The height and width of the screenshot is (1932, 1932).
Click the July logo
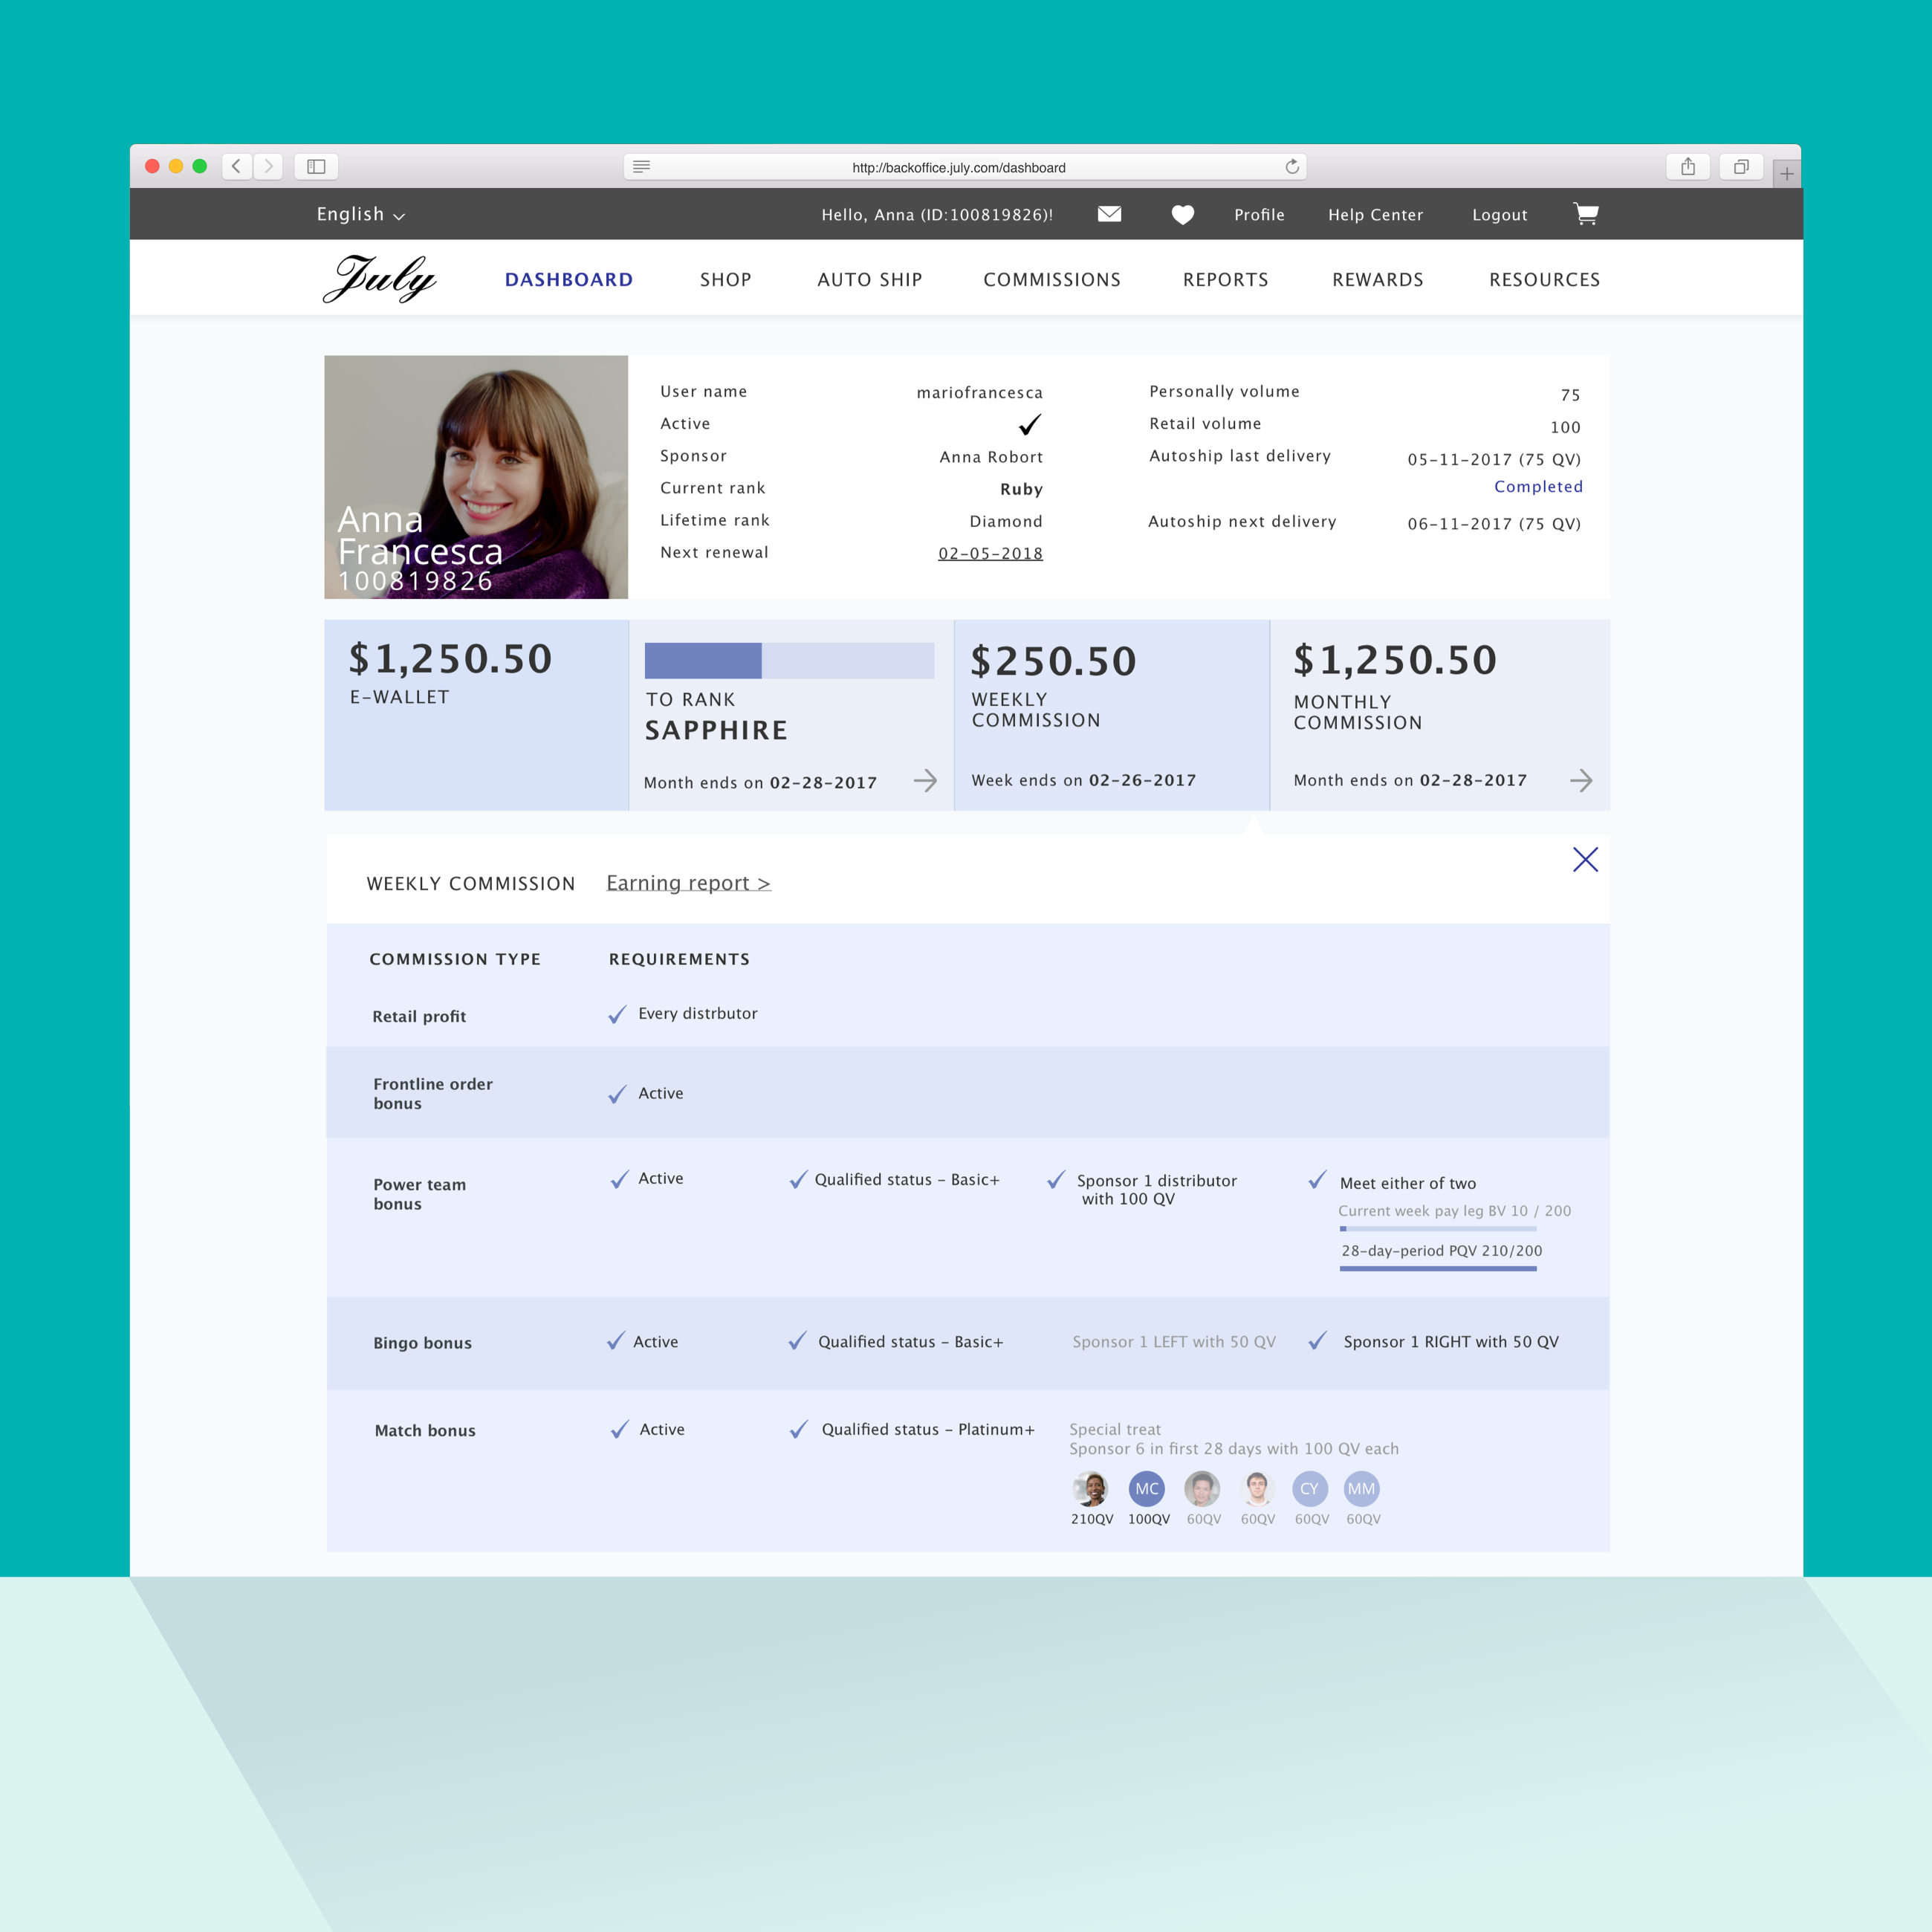point(380,278)
